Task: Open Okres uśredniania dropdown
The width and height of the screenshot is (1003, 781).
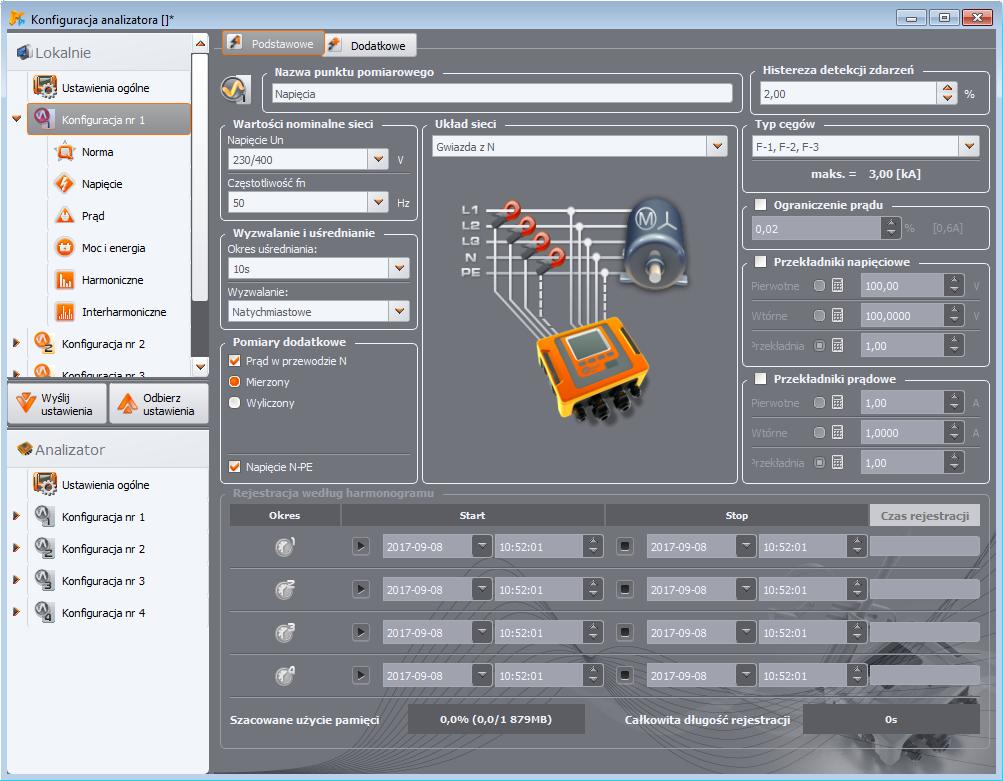Action: pos(399,269)
